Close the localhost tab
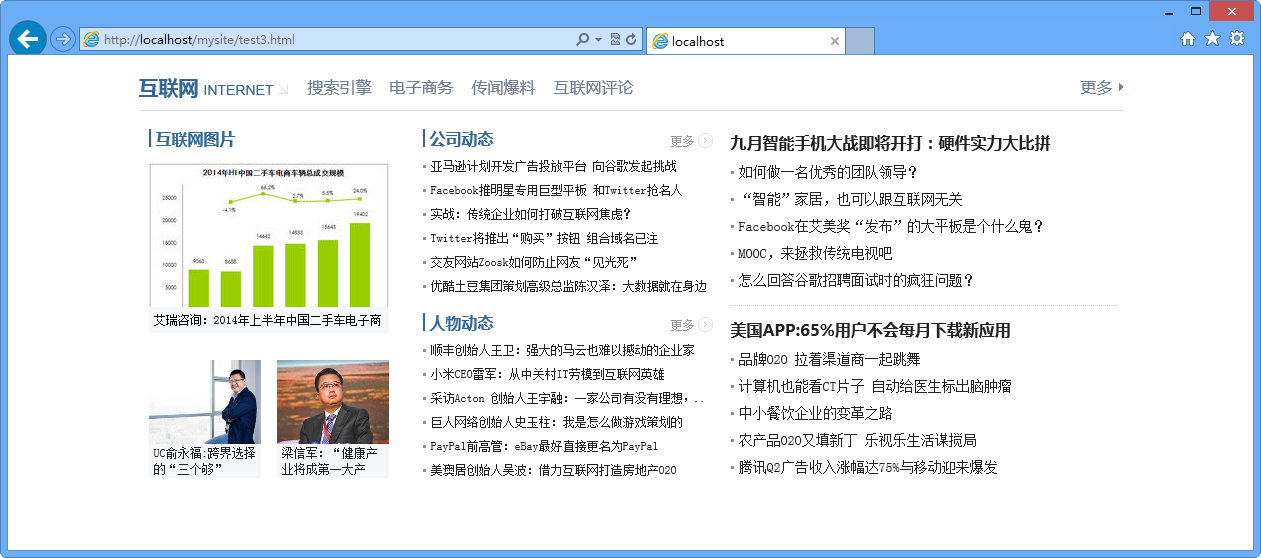Viewport: 1261px width, 558px height. point(835,41)
